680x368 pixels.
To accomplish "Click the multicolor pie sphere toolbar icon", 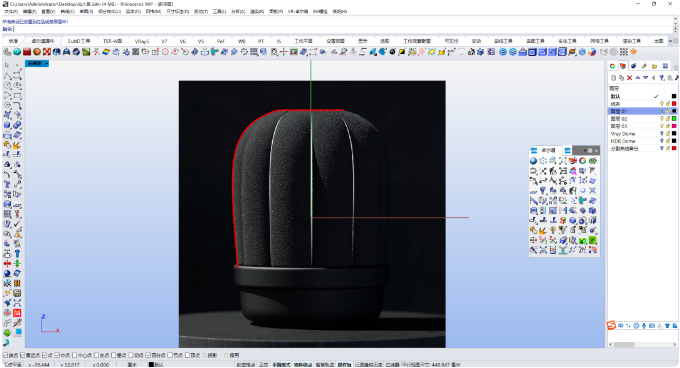I will tap(592, 52).
